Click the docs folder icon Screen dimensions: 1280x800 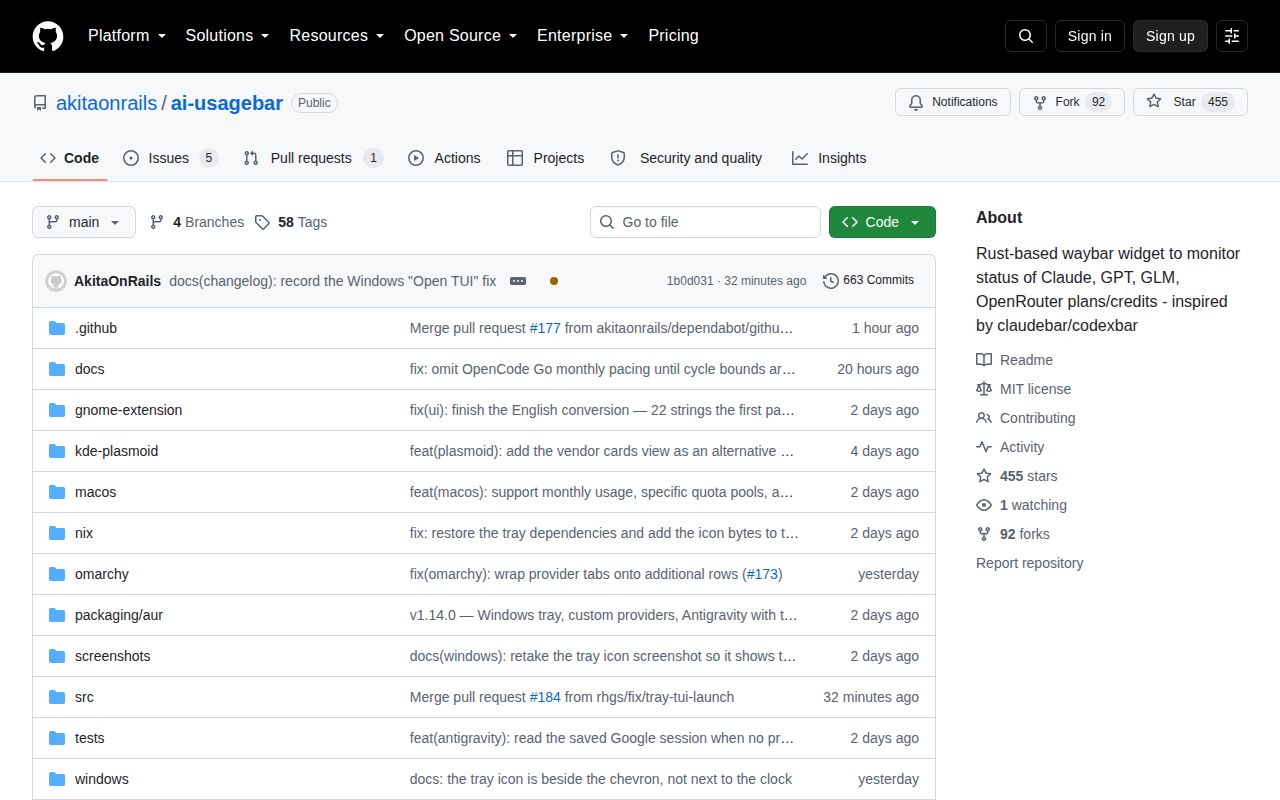pos(57,369)
